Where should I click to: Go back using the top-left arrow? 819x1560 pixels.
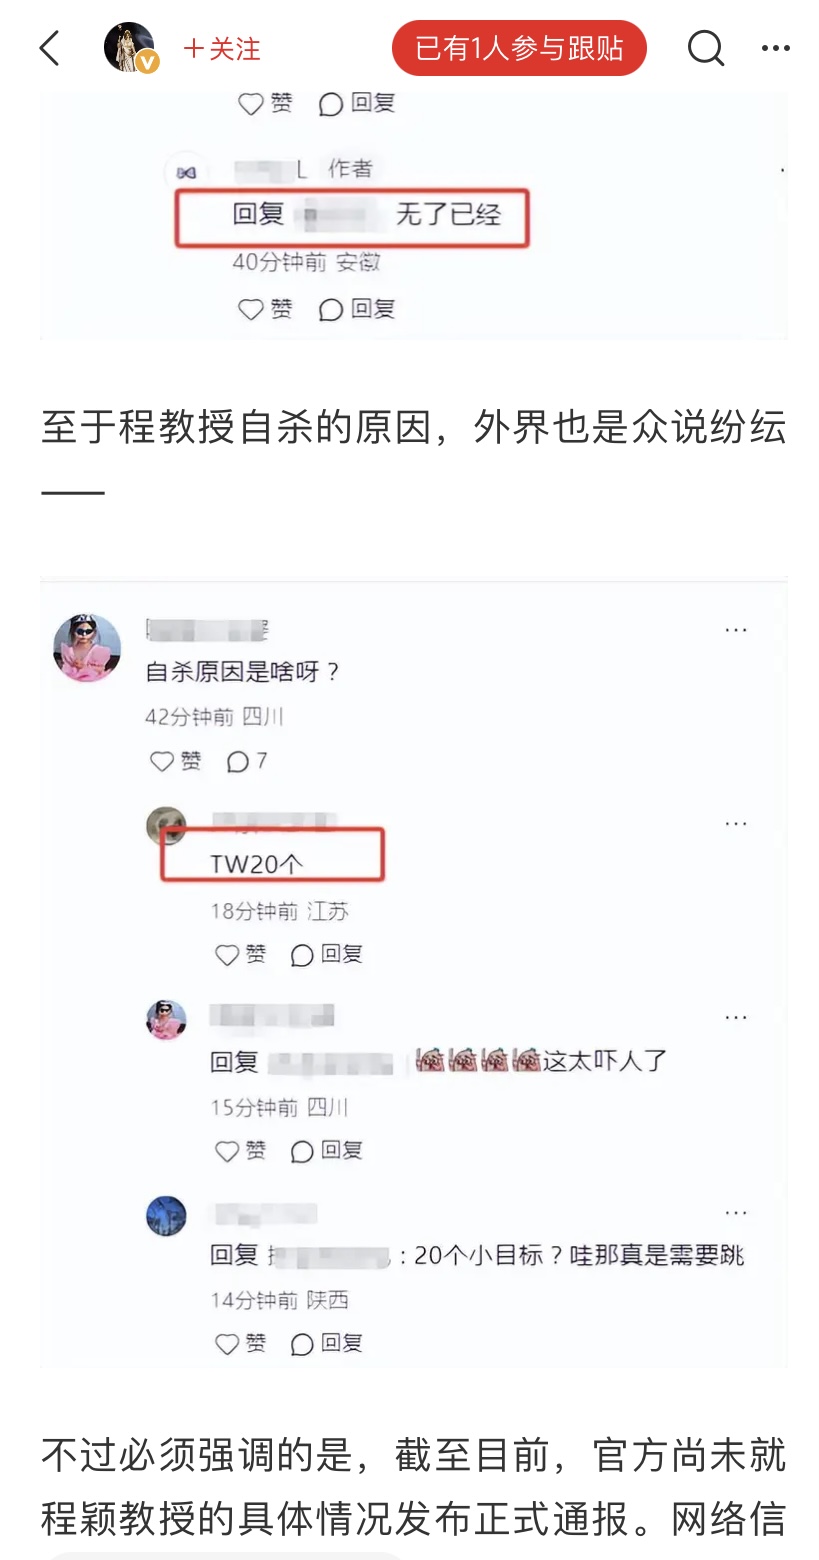coord(49,48)
